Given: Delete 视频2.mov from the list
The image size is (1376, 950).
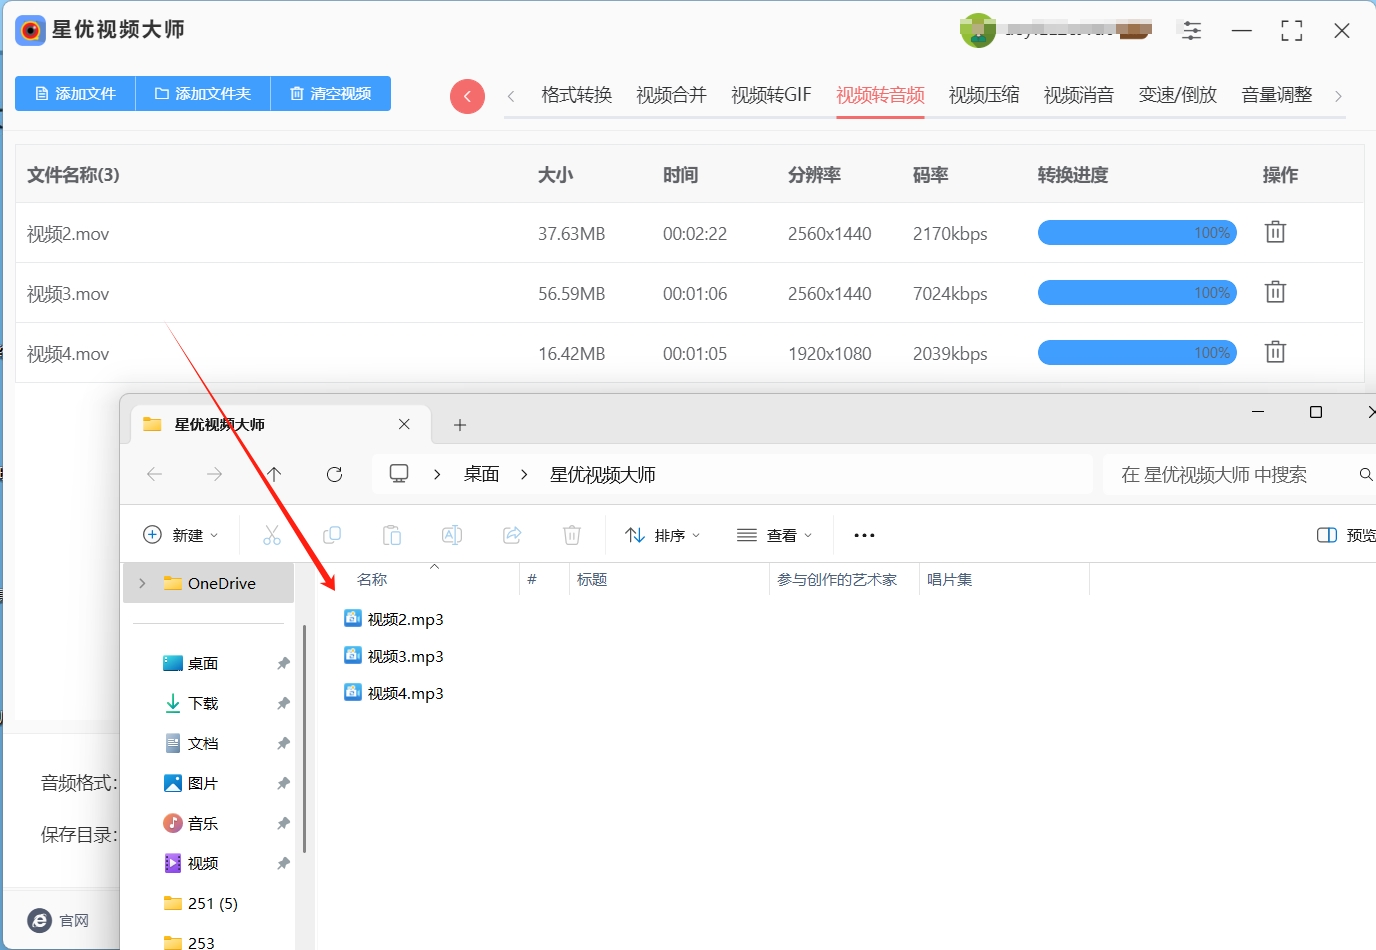Looking at the screenshot, I should coord(1275,232).
